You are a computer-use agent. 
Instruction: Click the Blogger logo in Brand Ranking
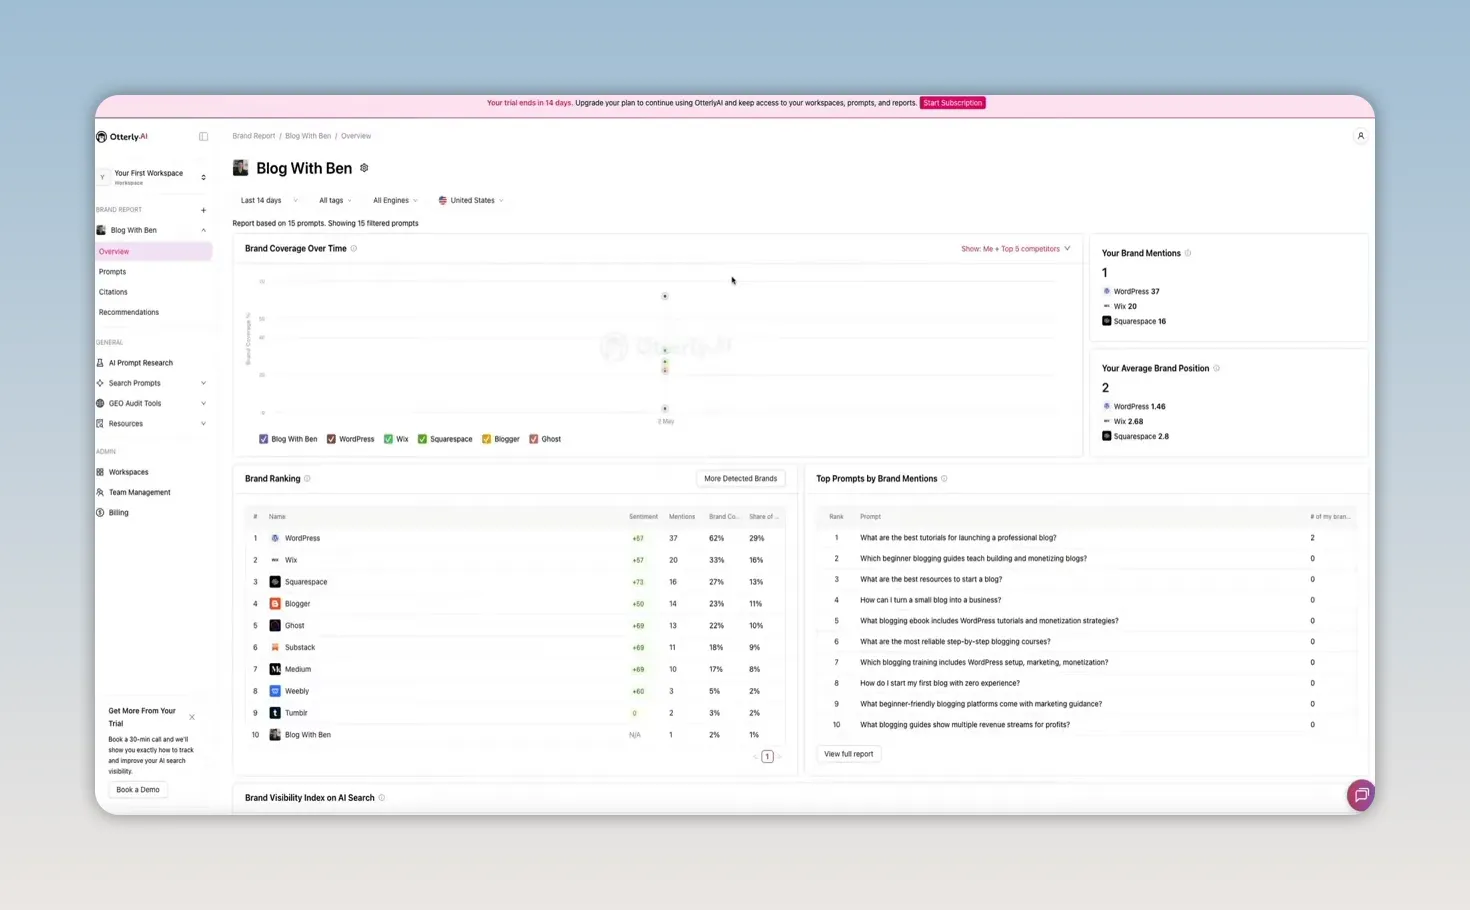pos(275,604)
